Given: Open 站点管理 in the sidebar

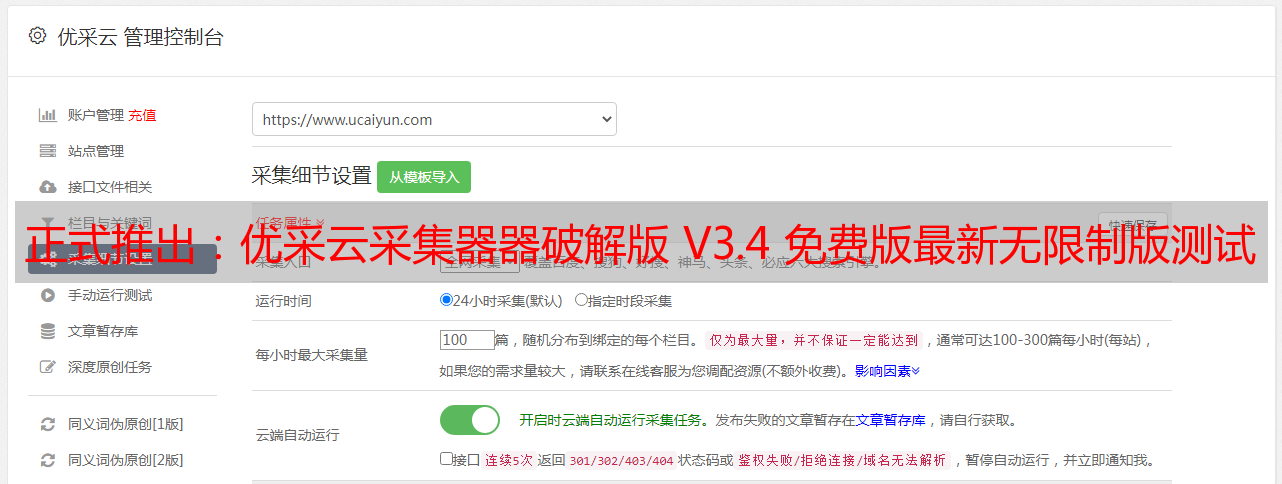Looking at the screenshot, I should tap(96, 151).
